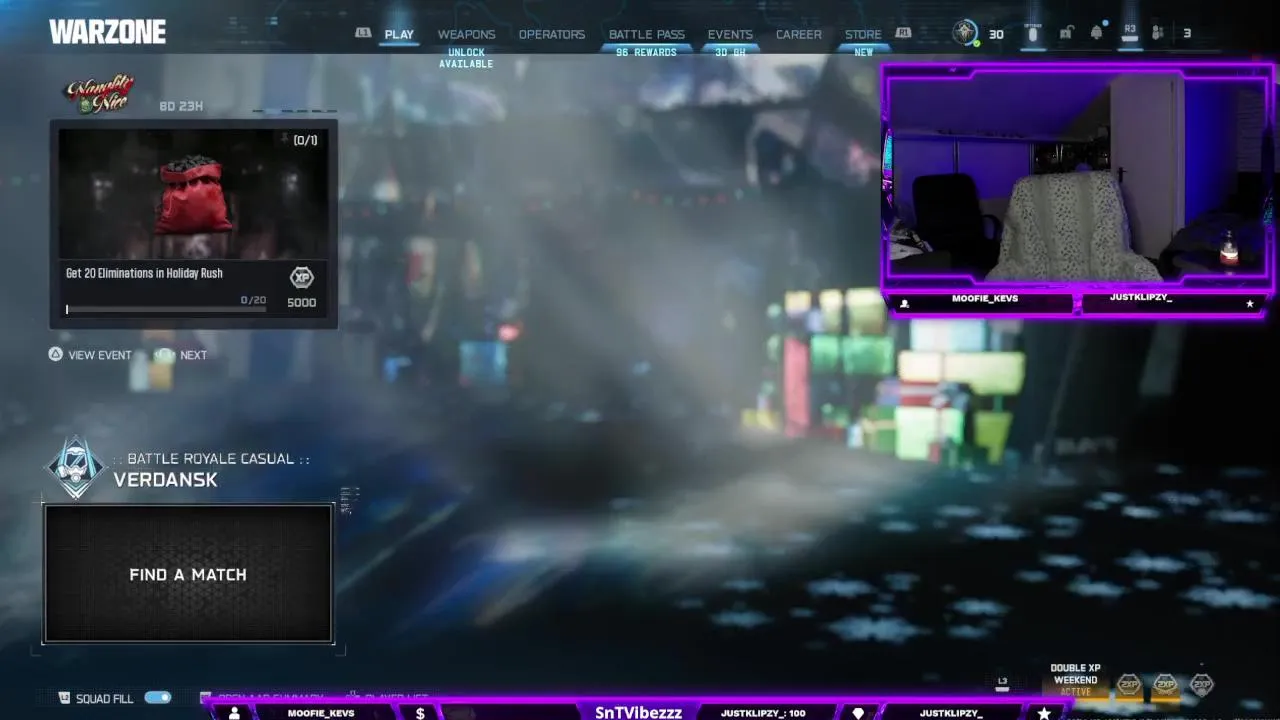
Task: Open the player rank emblem
Action: 965,33
